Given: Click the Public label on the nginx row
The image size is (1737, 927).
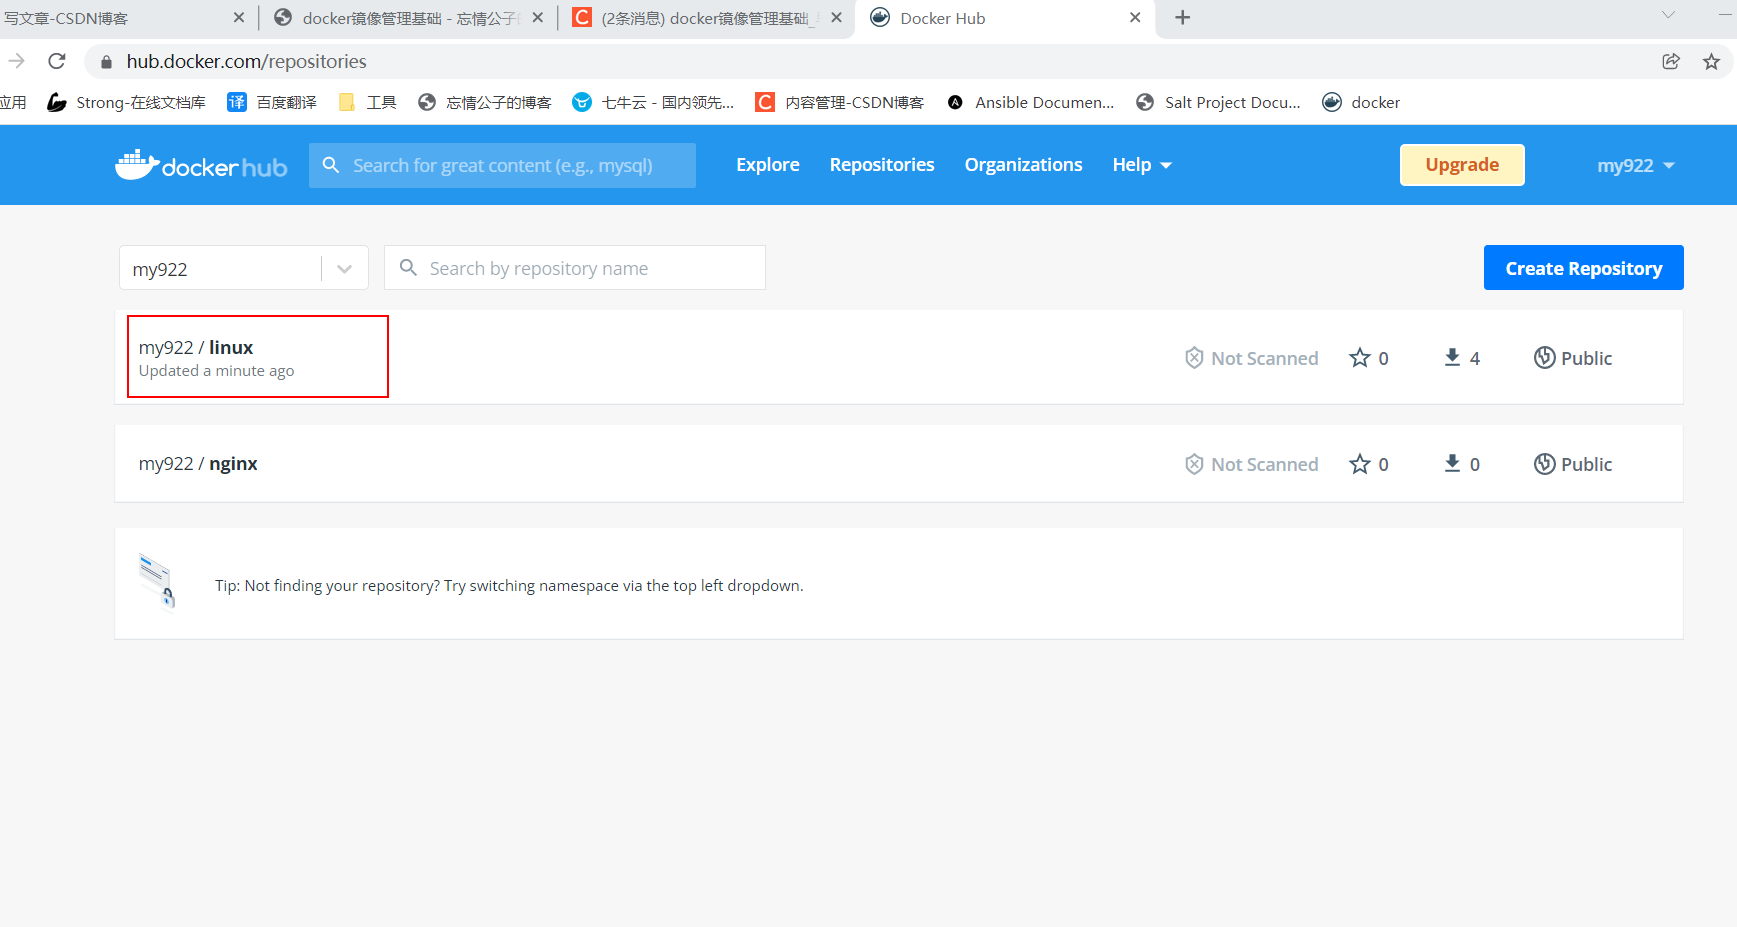Looking at the screenshot, I should coord(1587,464).
